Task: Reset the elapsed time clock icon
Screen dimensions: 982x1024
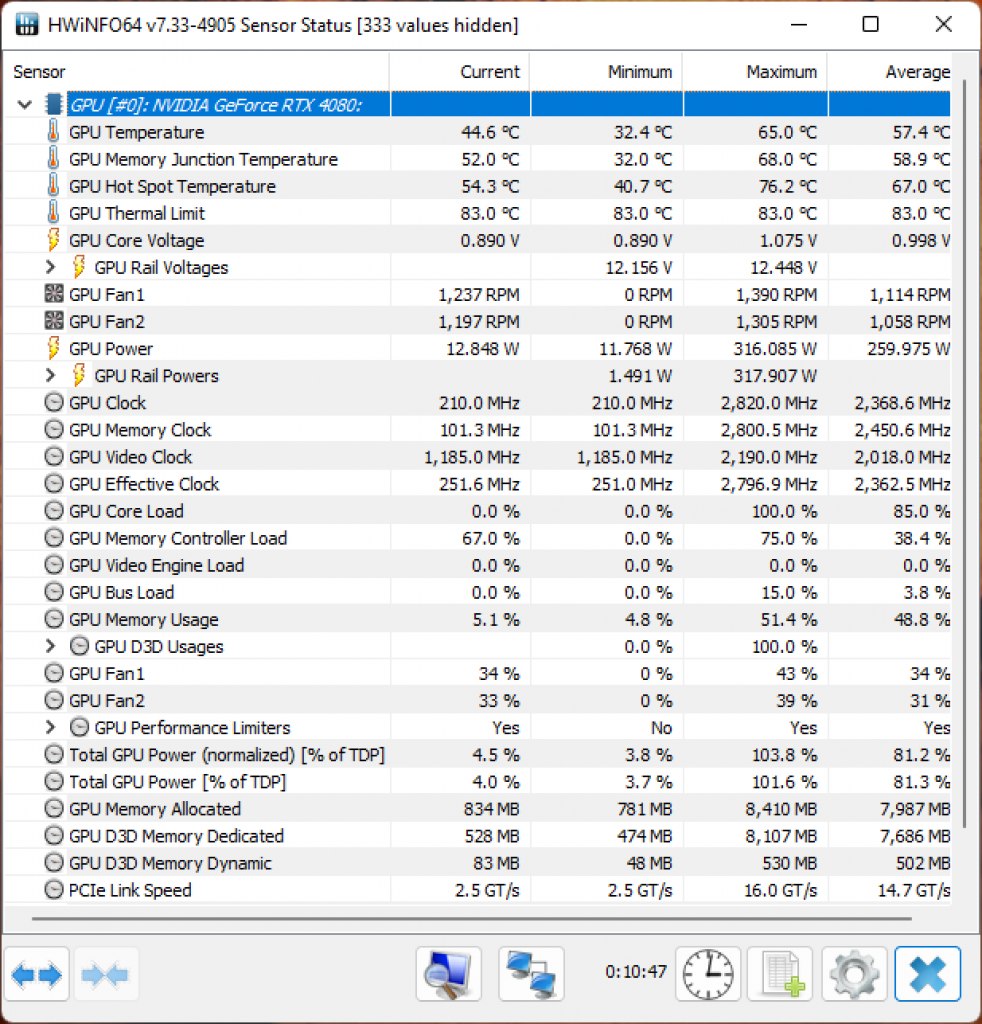Action: tap(708, 974)
